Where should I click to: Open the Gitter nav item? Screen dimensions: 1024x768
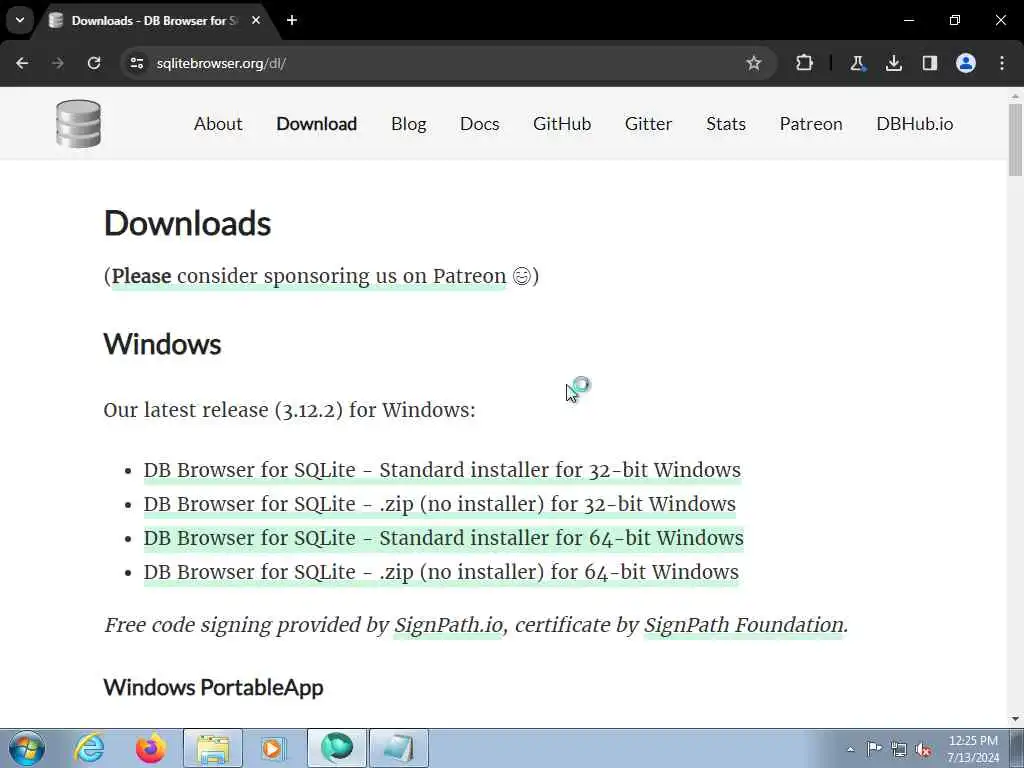(x=648, y=123)
